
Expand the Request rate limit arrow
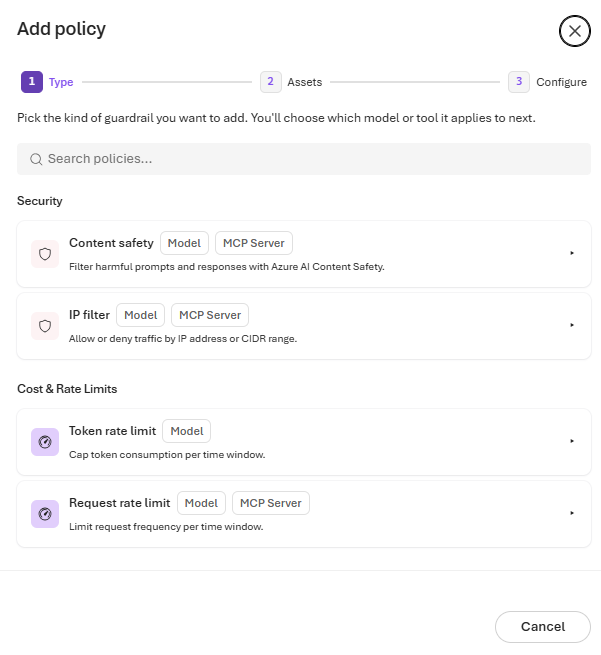tap(572, 513)
